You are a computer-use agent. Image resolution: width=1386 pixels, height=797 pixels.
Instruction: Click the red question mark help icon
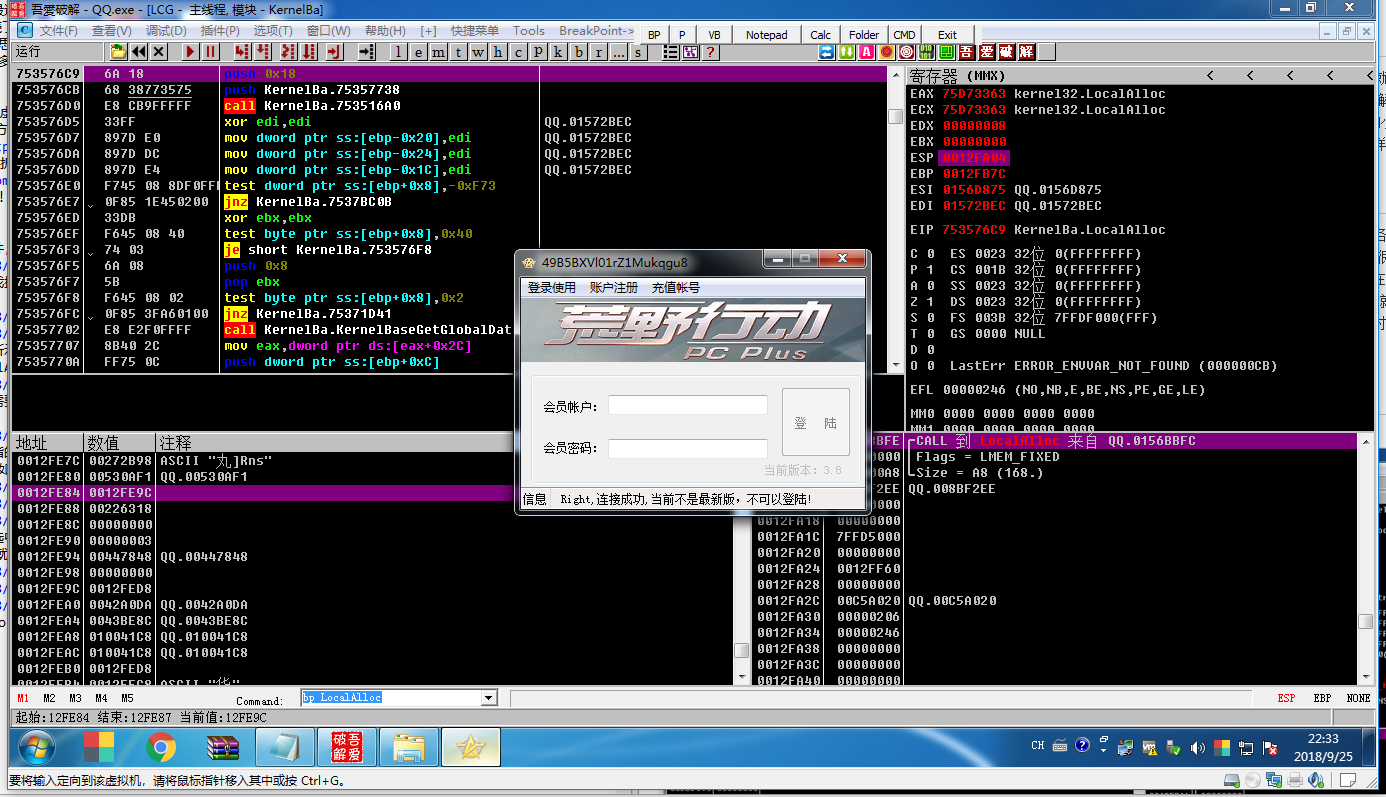click(710, 51)
